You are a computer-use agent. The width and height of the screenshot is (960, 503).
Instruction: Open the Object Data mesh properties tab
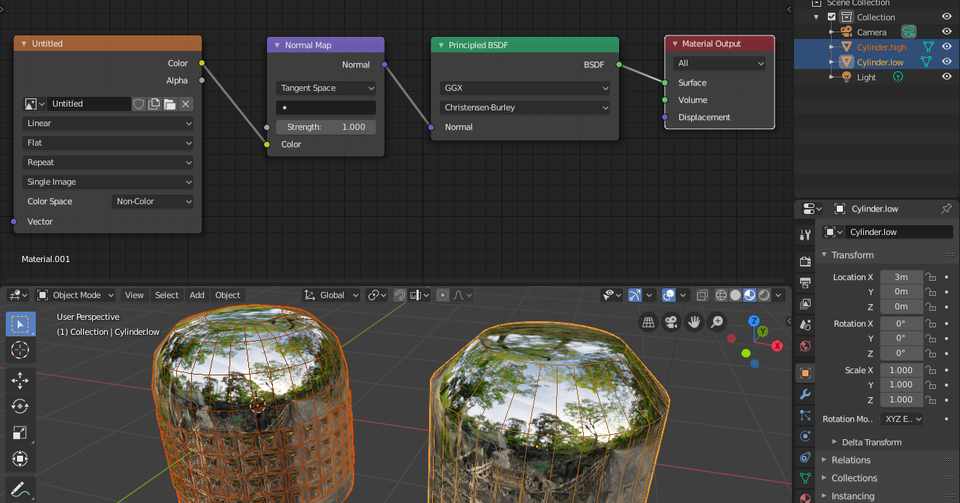coord(805,479)
